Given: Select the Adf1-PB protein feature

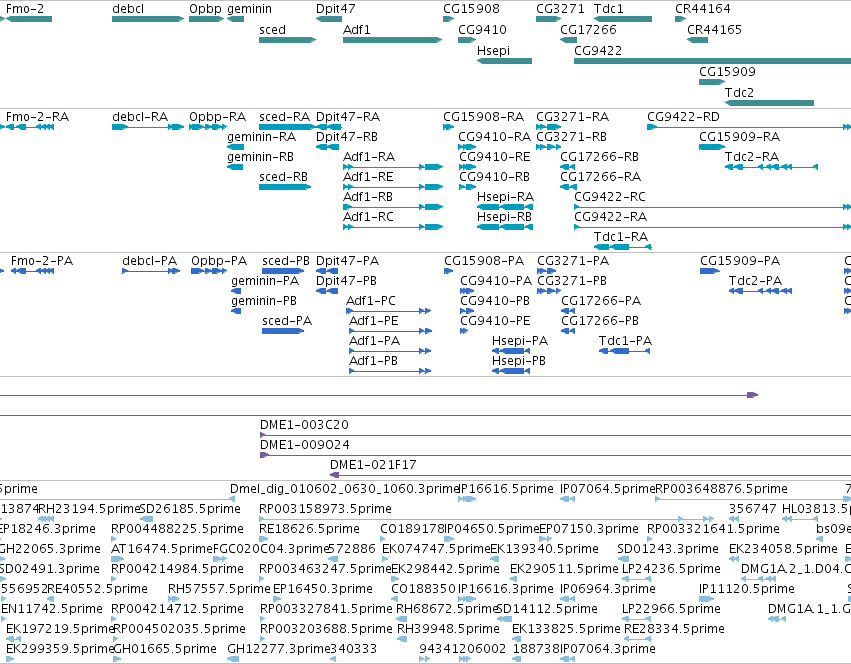Looking at the screenshot, I should (390, 371).
